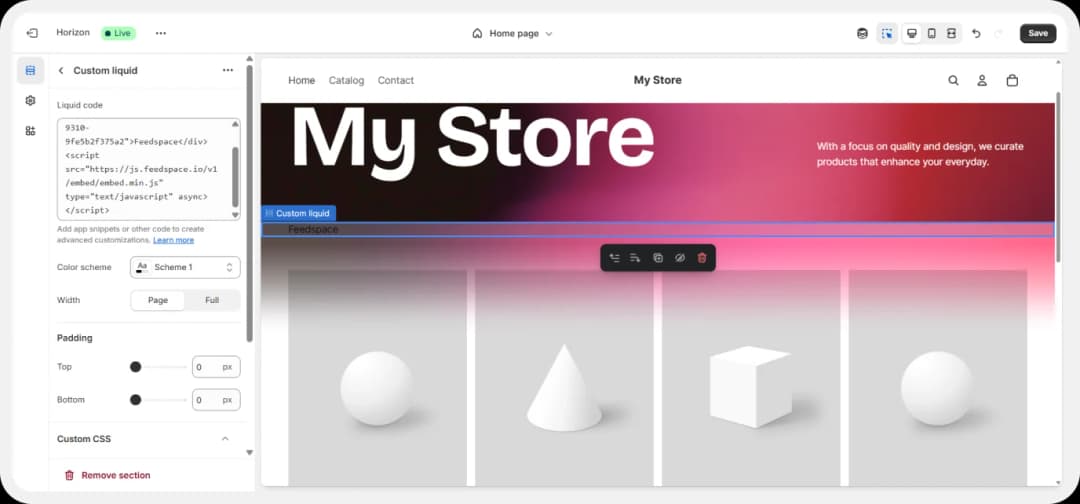1080x504 pixels.
Task: Set section width to Page
Action: 158,300
